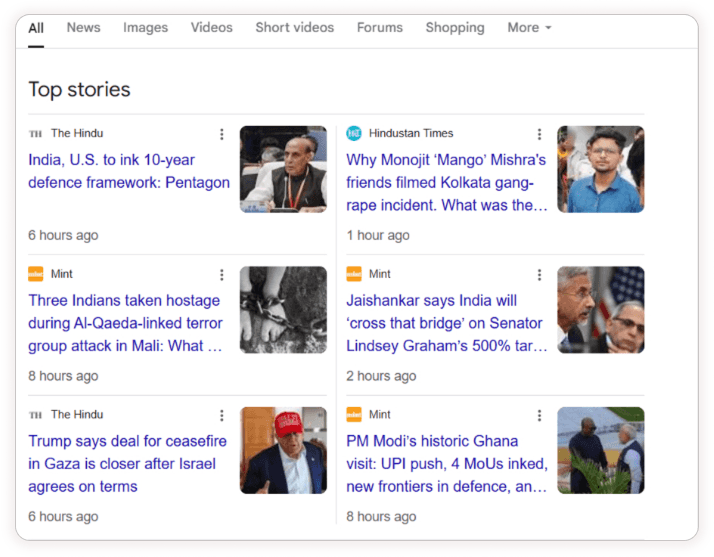The image size is (714, 557).
Task: Click thumbnail of defence framework story
Action: [283, 169]
